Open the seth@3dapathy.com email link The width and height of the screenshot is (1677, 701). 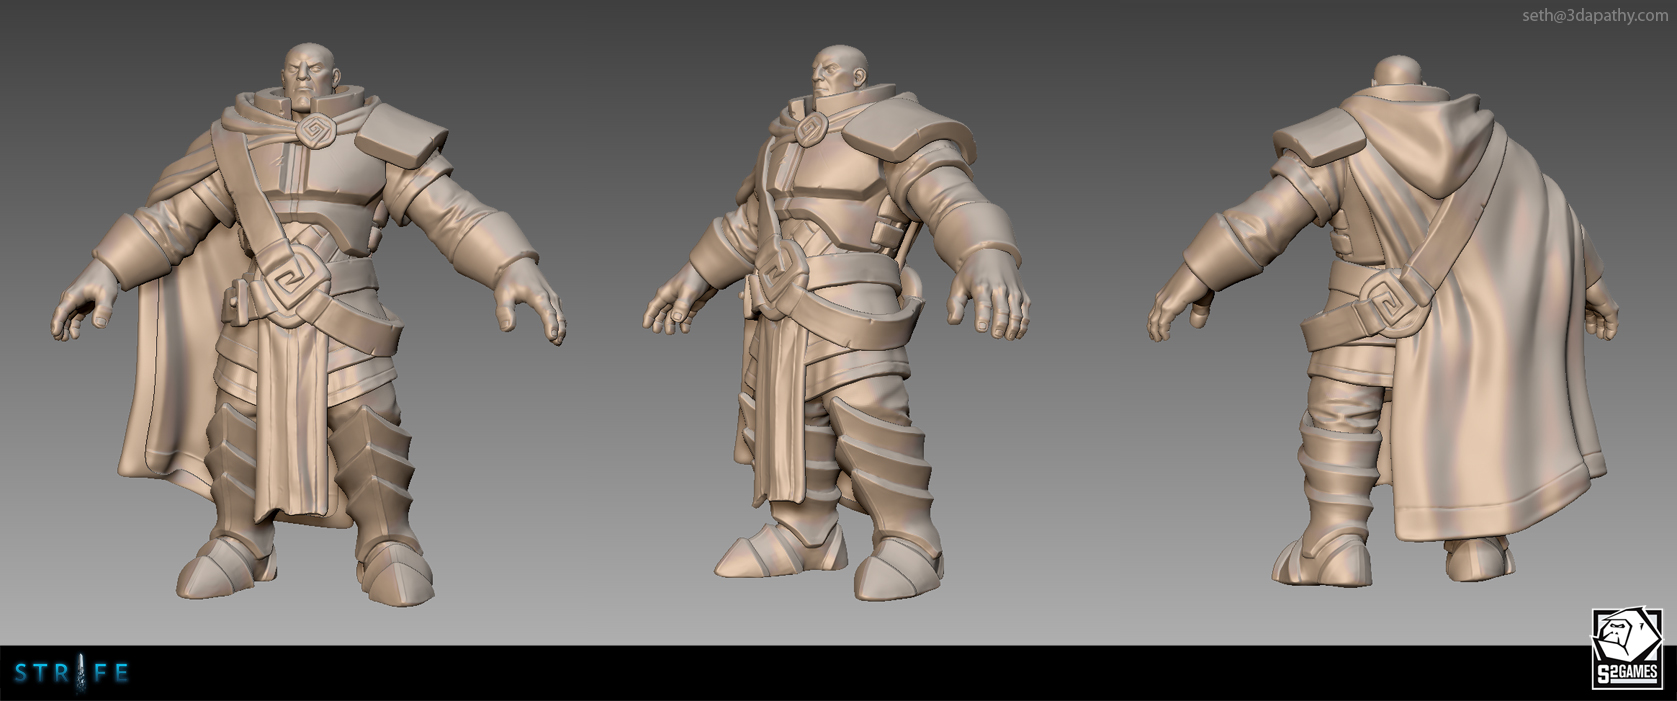[x=1594, y=15]
